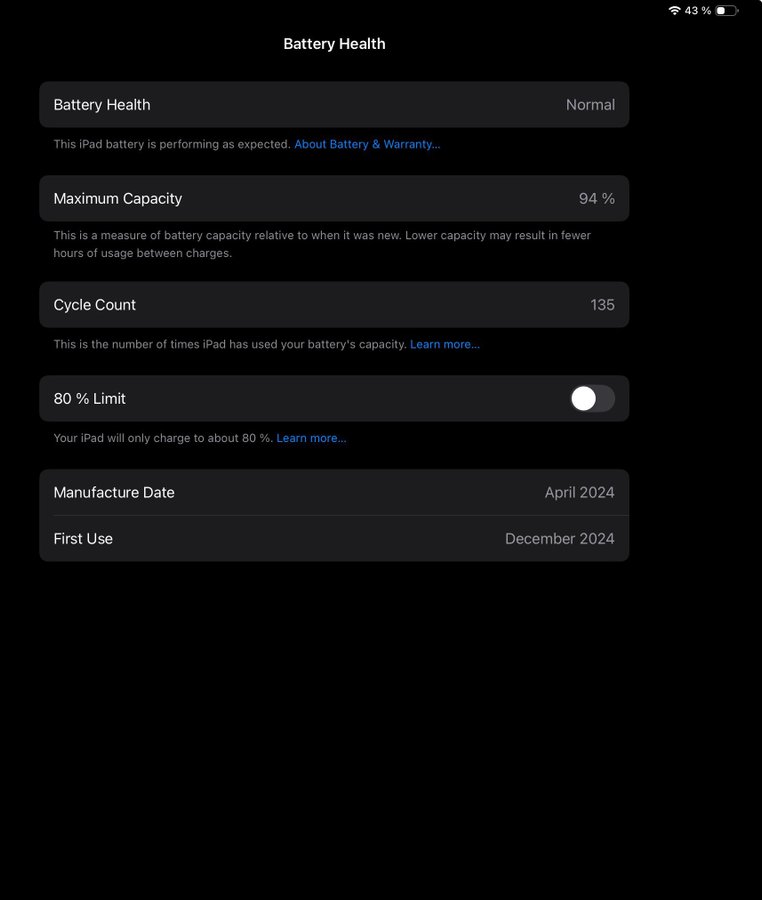The width and height of the screenshot is (762, 900).
Task: Select the Manufacture Date row label
Action: [114, 493]
